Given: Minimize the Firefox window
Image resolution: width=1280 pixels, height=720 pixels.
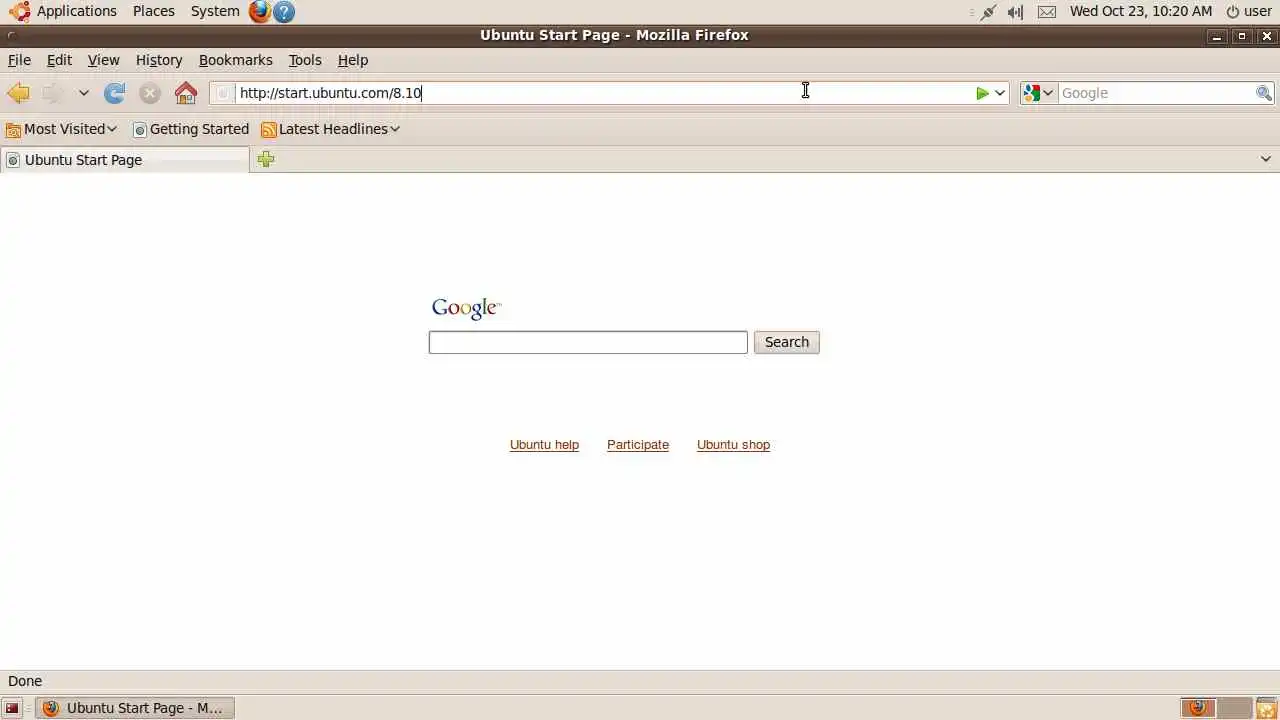Looking at the screenshot, I should 1217,36.
